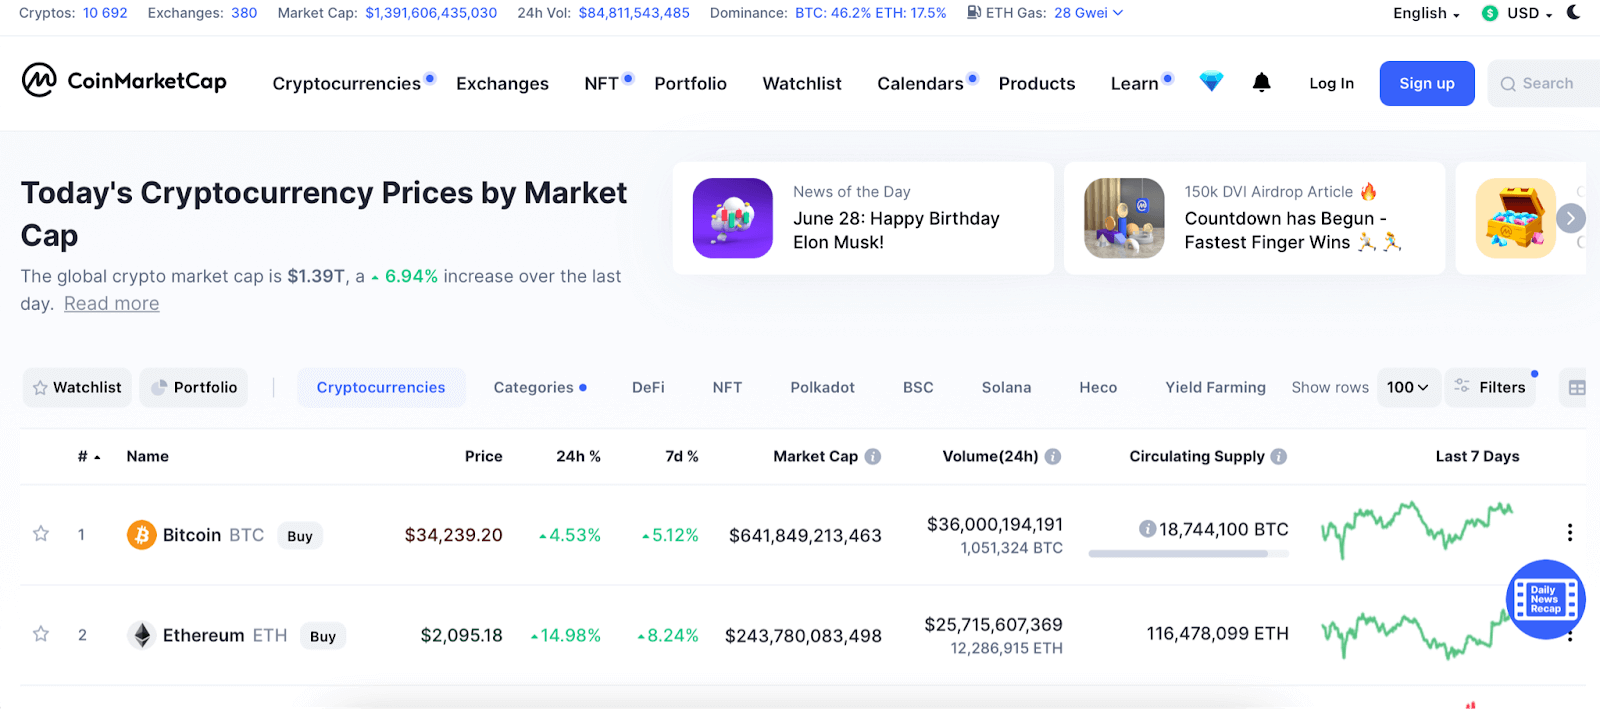
Task: Select the NFT filter tab
Action: tap(727, 387)
